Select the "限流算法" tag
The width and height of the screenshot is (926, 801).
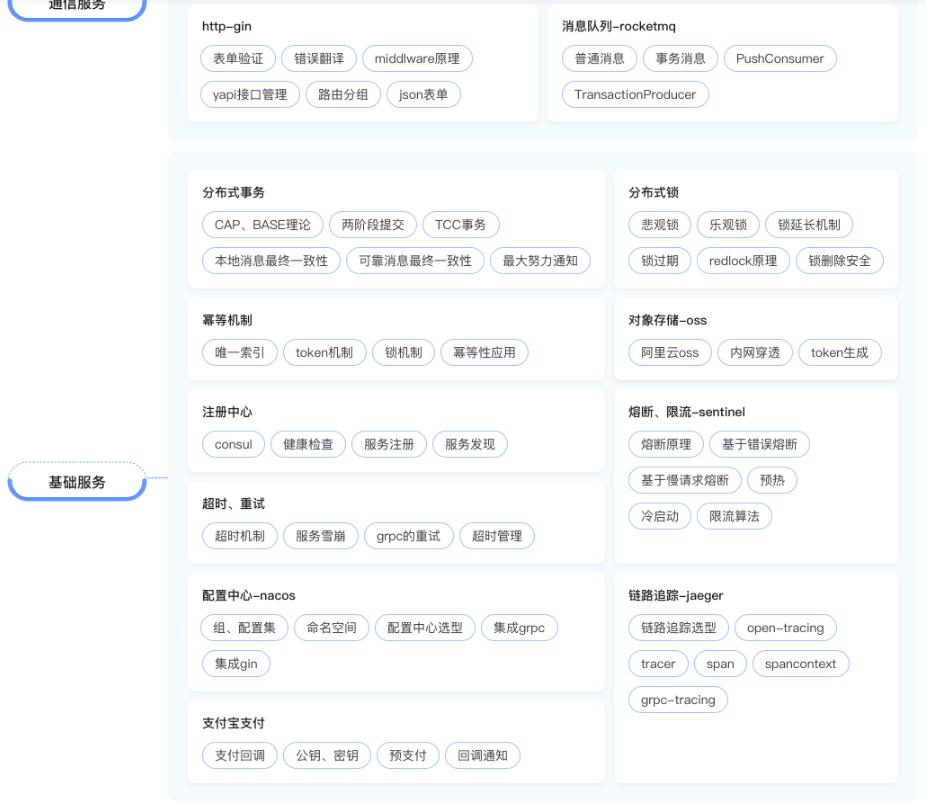click(734, 516)
